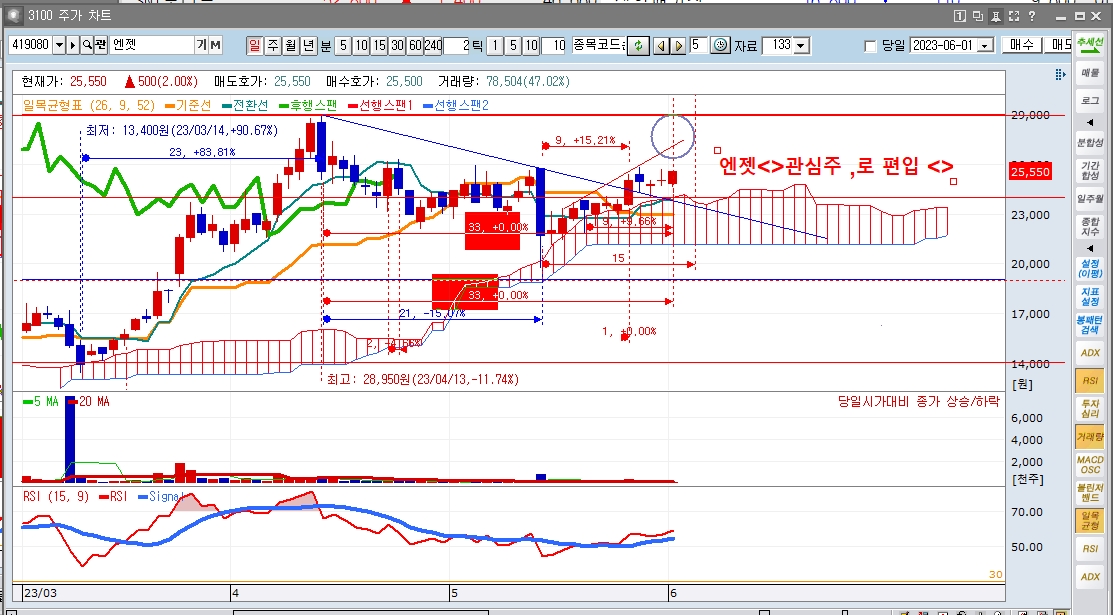The width and height of the screenshot is (1113, 615).
Task: Click the 기간합성 sidebar button
Action: coord(1090,170)
